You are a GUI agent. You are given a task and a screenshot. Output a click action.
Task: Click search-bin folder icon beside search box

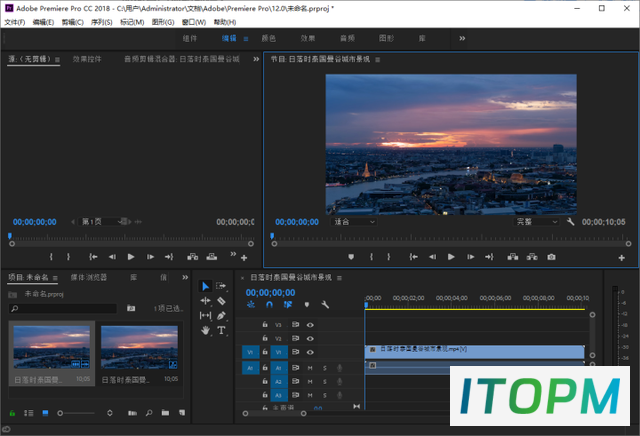pyautogui.click(x=131, y=308)
